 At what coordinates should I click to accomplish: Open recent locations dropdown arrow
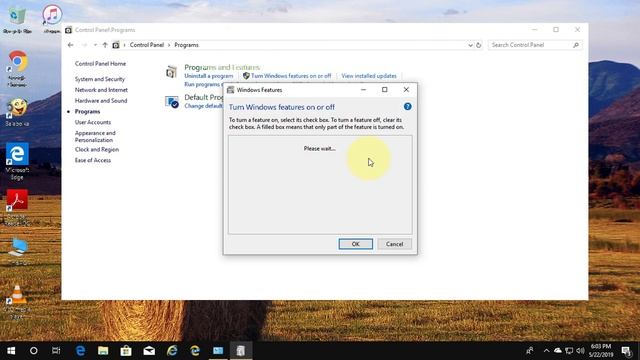(95, 45)
